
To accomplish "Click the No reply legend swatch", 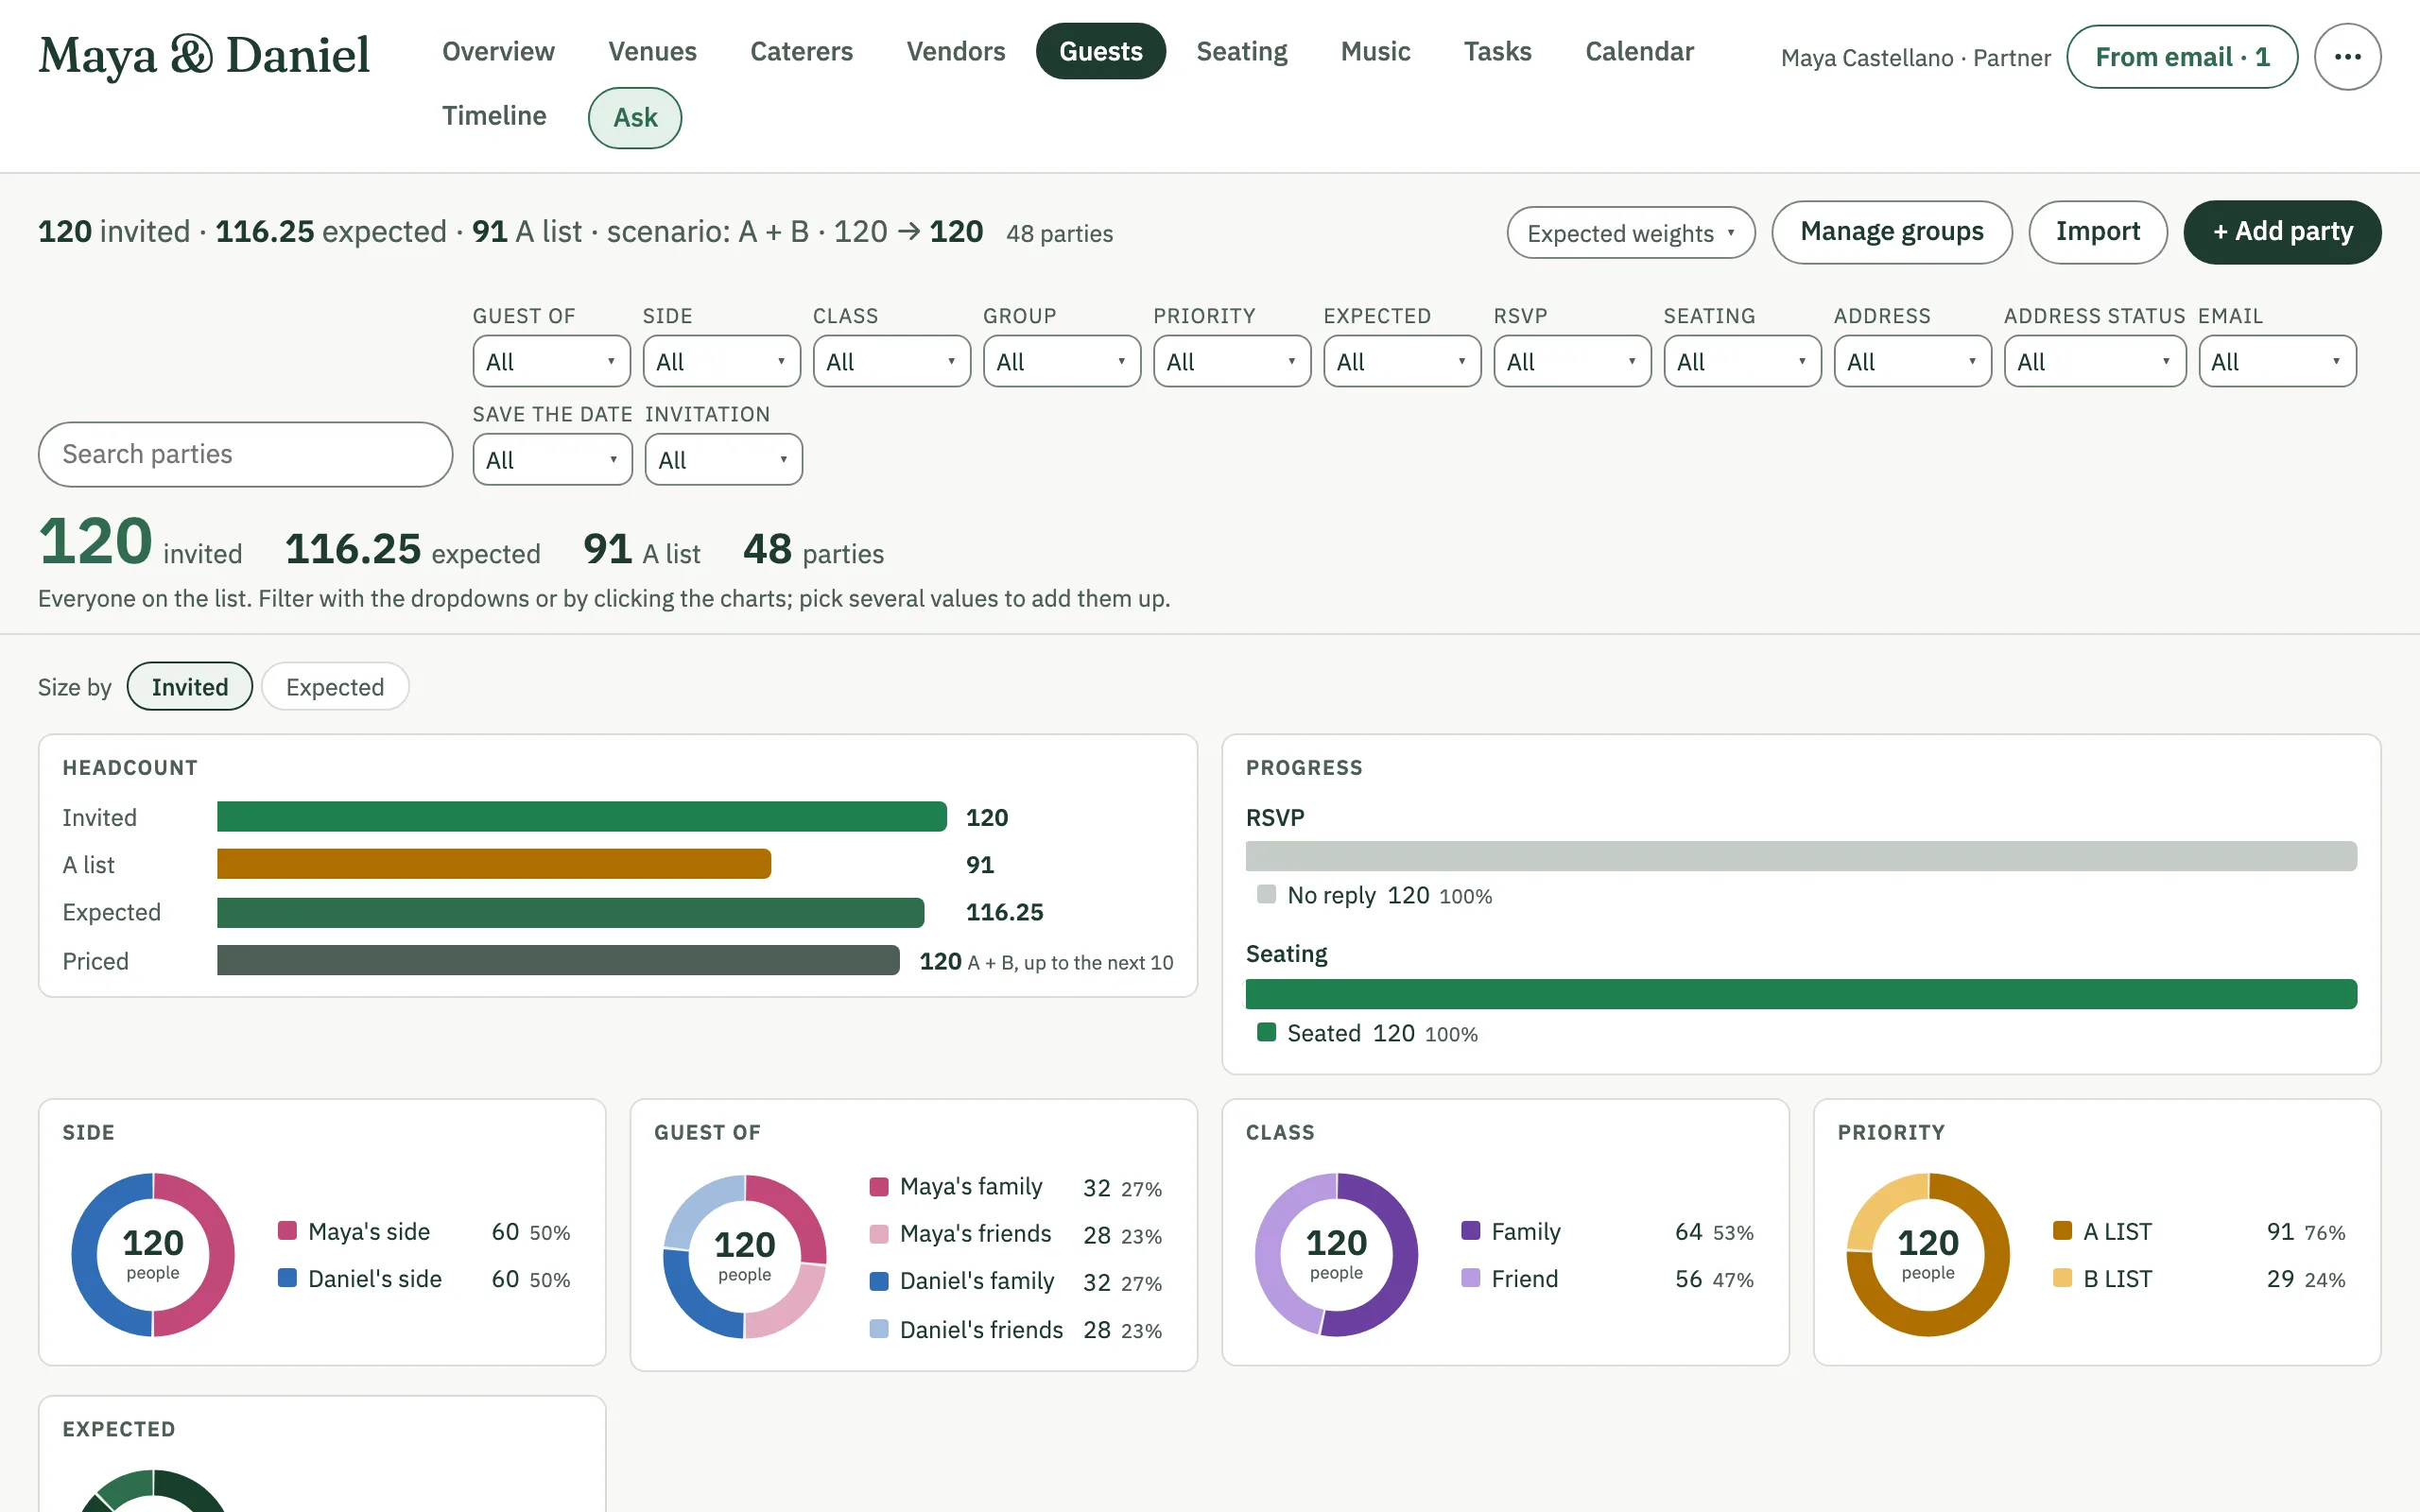I will (1266, 893).
